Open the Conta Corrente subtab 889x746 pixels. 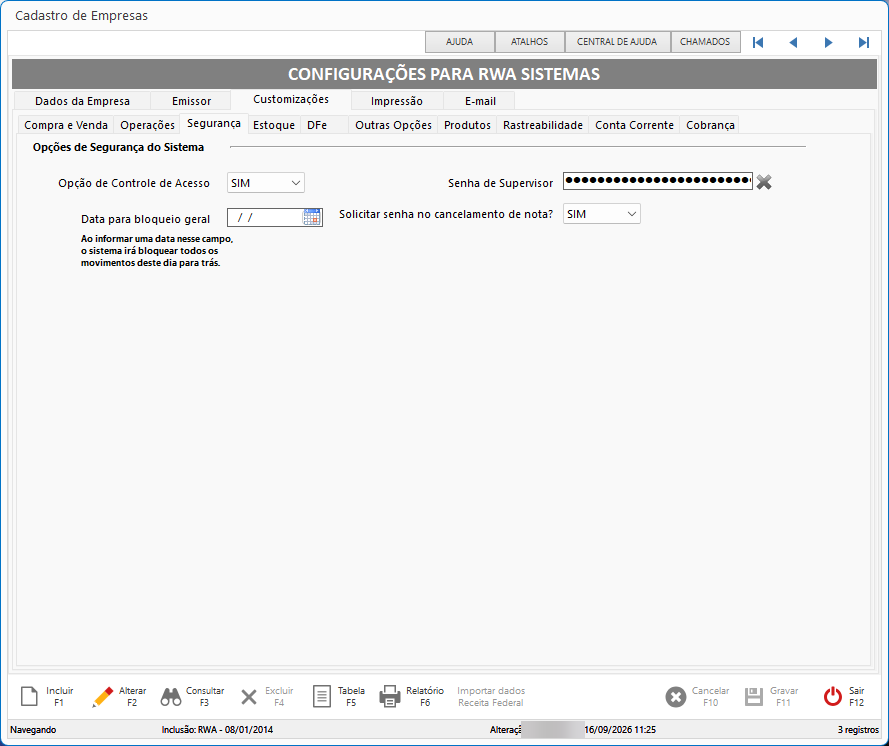coord(634,125)
